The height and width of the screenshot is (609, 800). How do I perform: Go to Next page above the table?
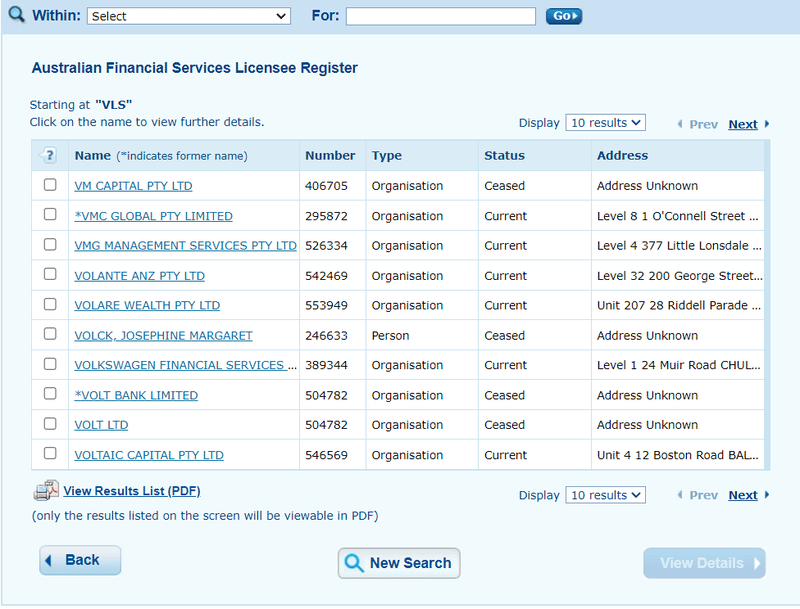coord(743,124)
